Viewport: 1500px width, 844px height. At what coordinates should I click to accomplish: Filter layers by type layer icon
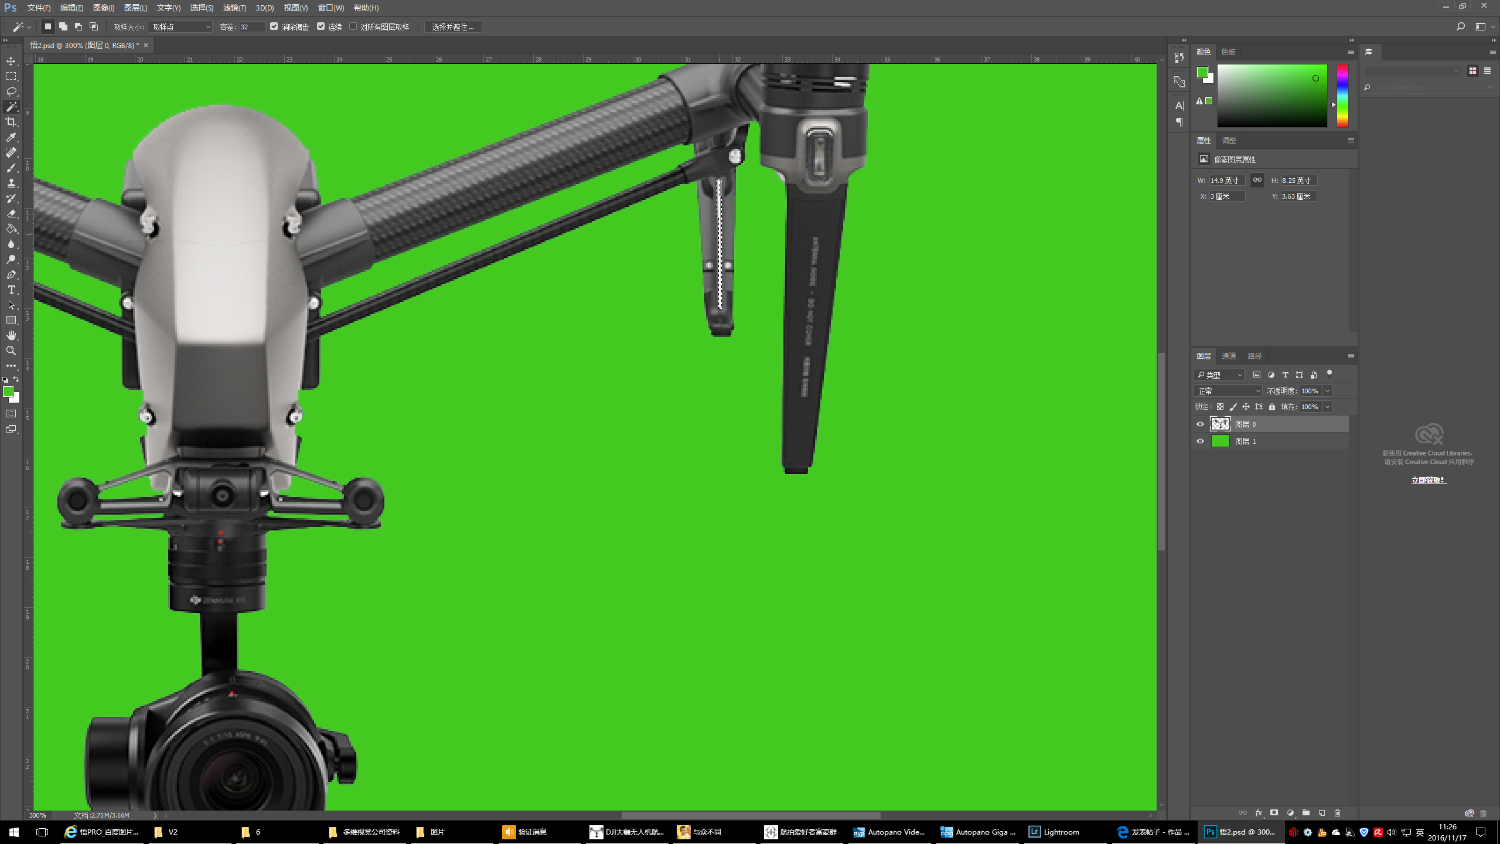1285,375
